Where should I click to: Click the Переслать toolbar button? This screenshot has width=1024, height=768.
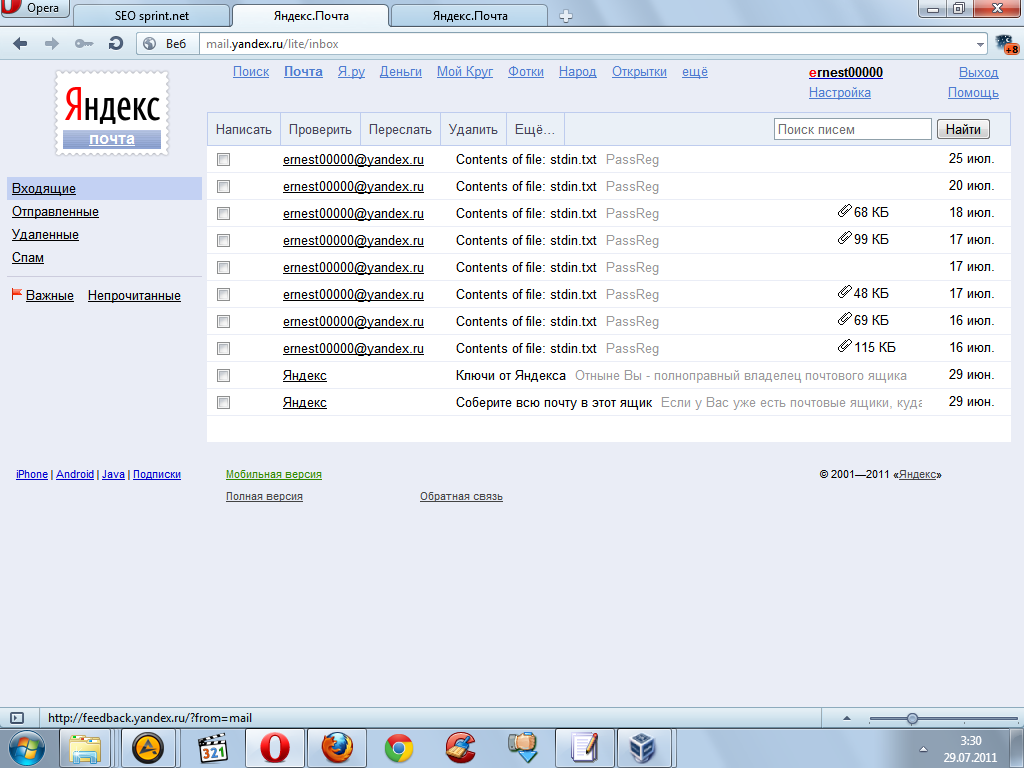click(x=400, y=129)
